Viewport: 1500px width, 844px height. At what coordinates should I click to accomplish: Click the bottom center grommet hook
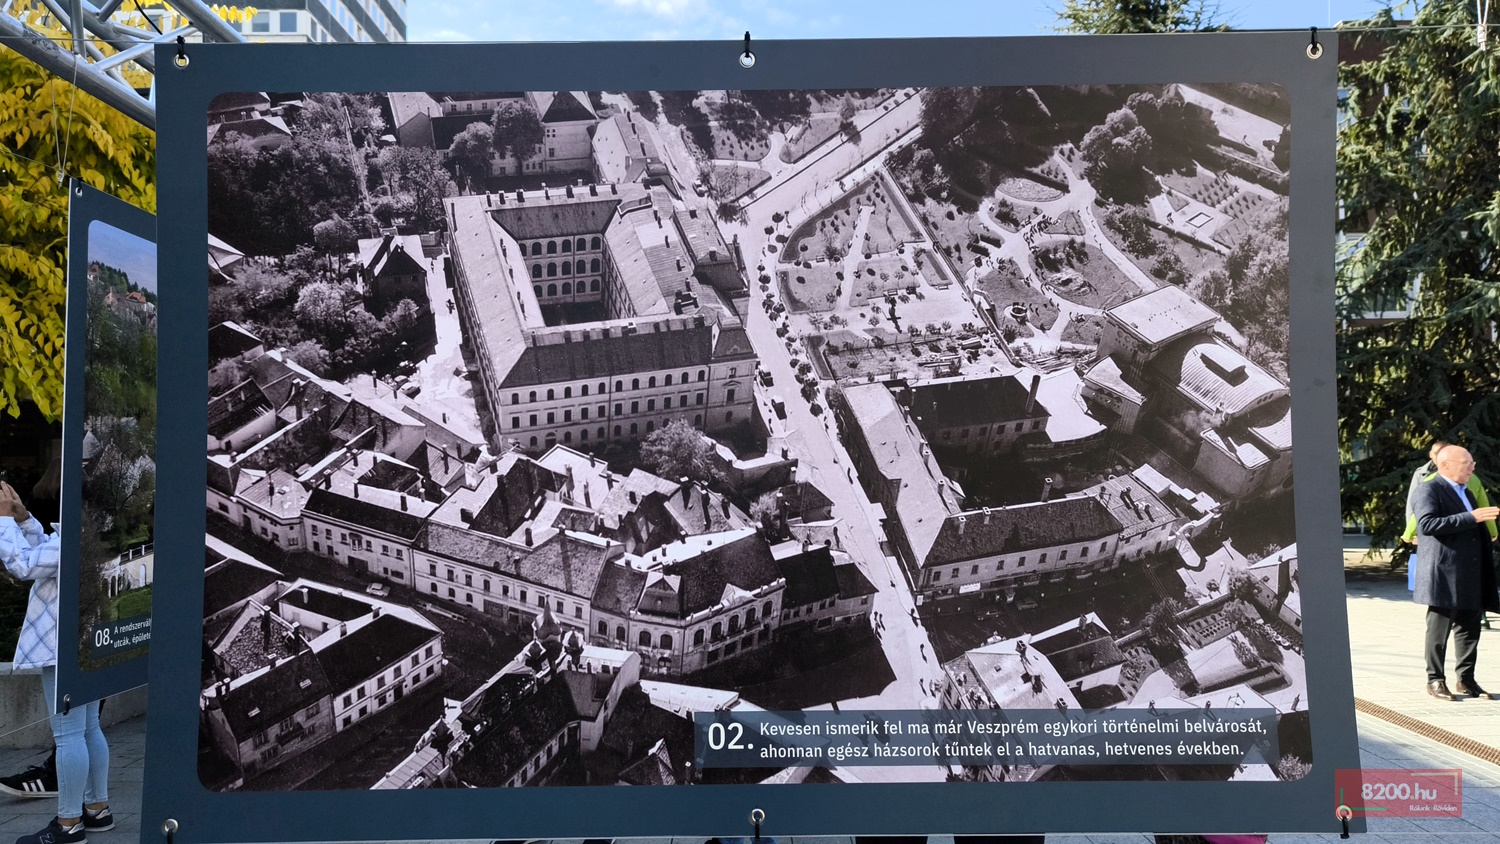tap(757, 821)
